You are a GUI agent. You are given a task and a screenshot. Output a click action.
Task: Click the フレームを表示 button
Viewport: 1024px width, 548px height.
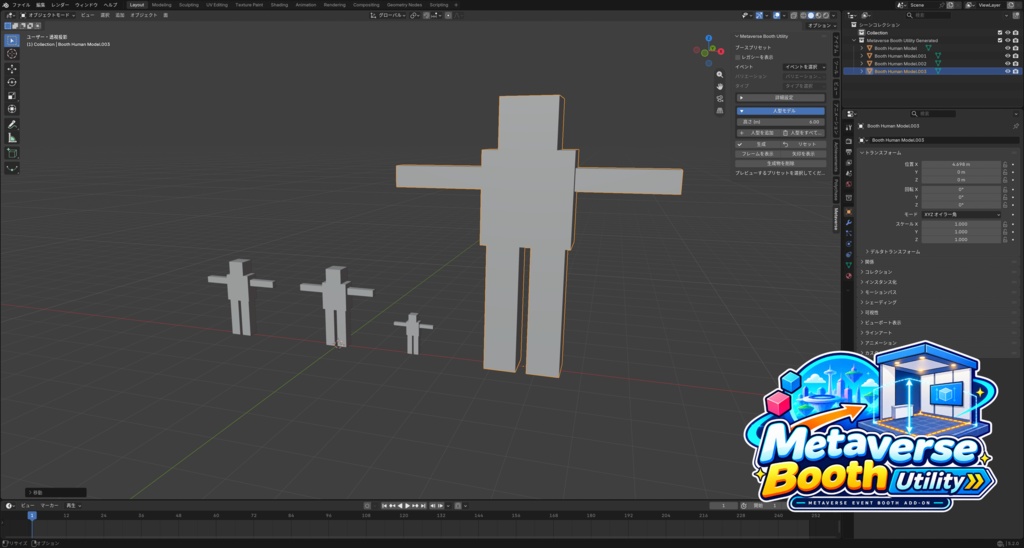tap(757, 154)
